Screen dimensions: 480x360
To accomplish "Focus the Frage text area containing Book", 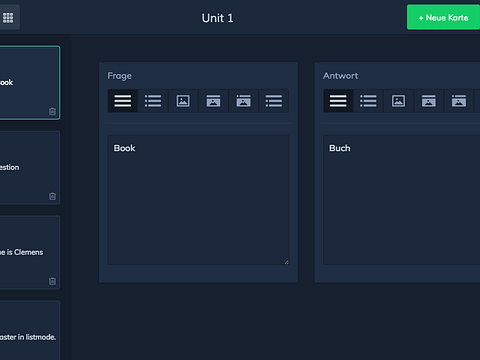I will [x=198, y=200].
